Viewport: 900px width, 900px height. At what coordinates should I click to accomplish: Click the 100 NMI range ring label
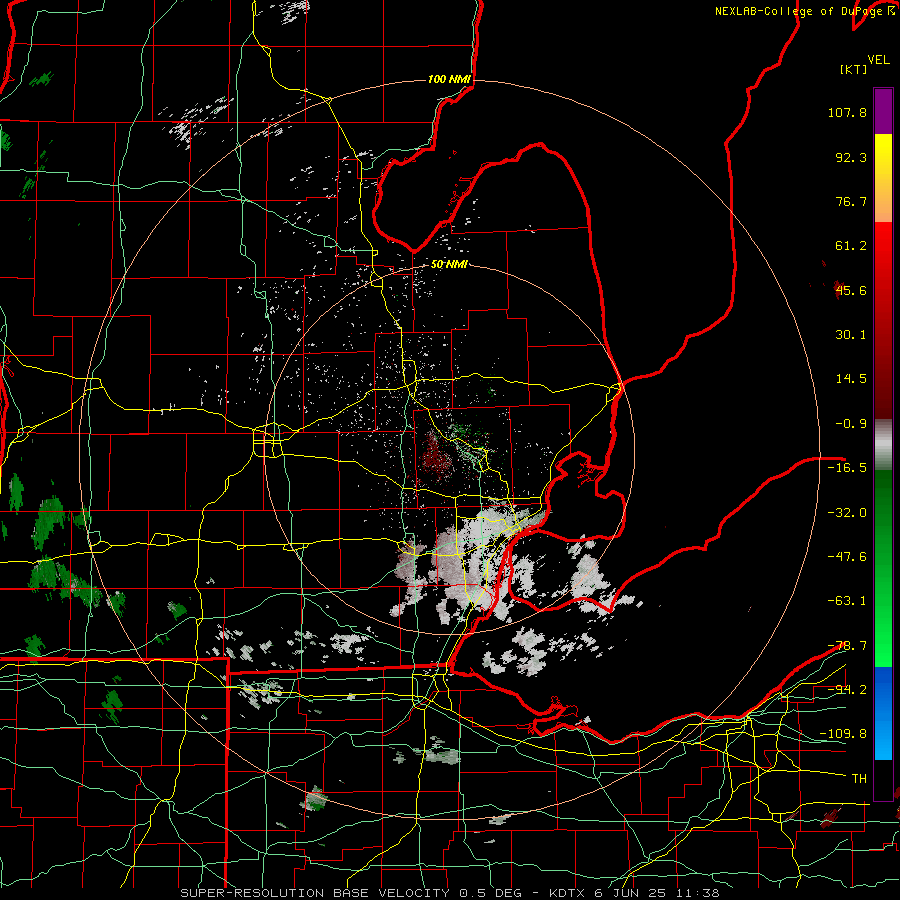pyautogui.click(x=449, y=79)
